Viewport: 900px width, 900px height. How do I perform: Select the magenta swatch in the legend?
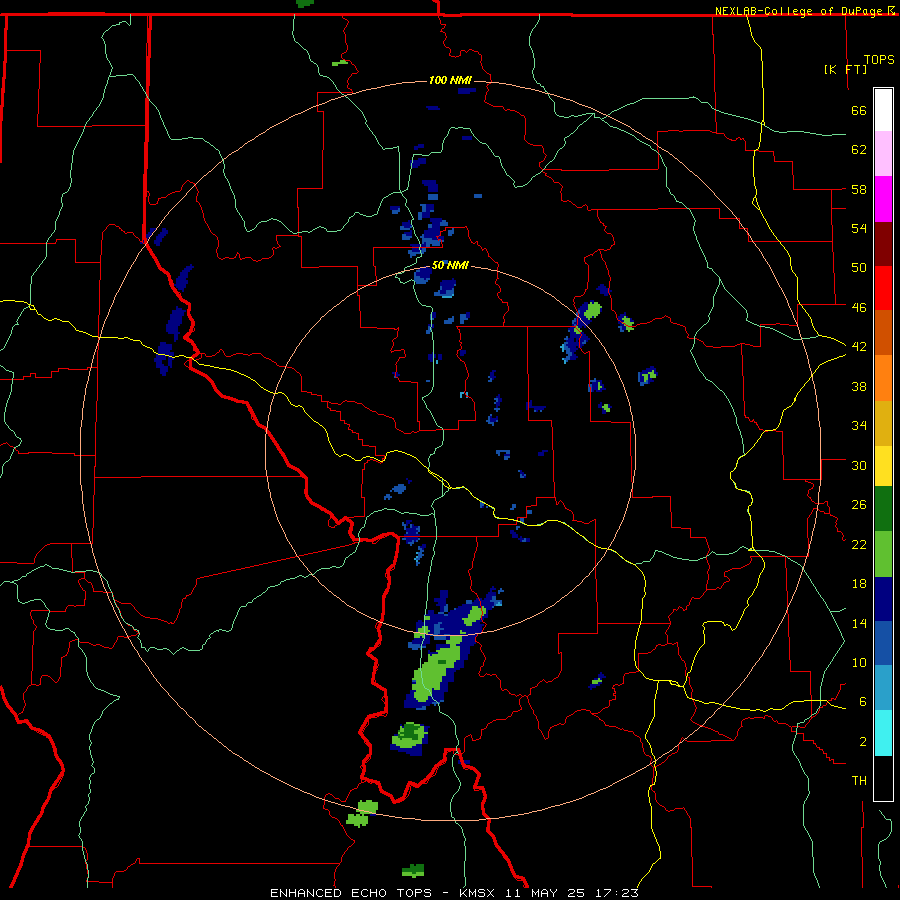(x=883, y=199)
